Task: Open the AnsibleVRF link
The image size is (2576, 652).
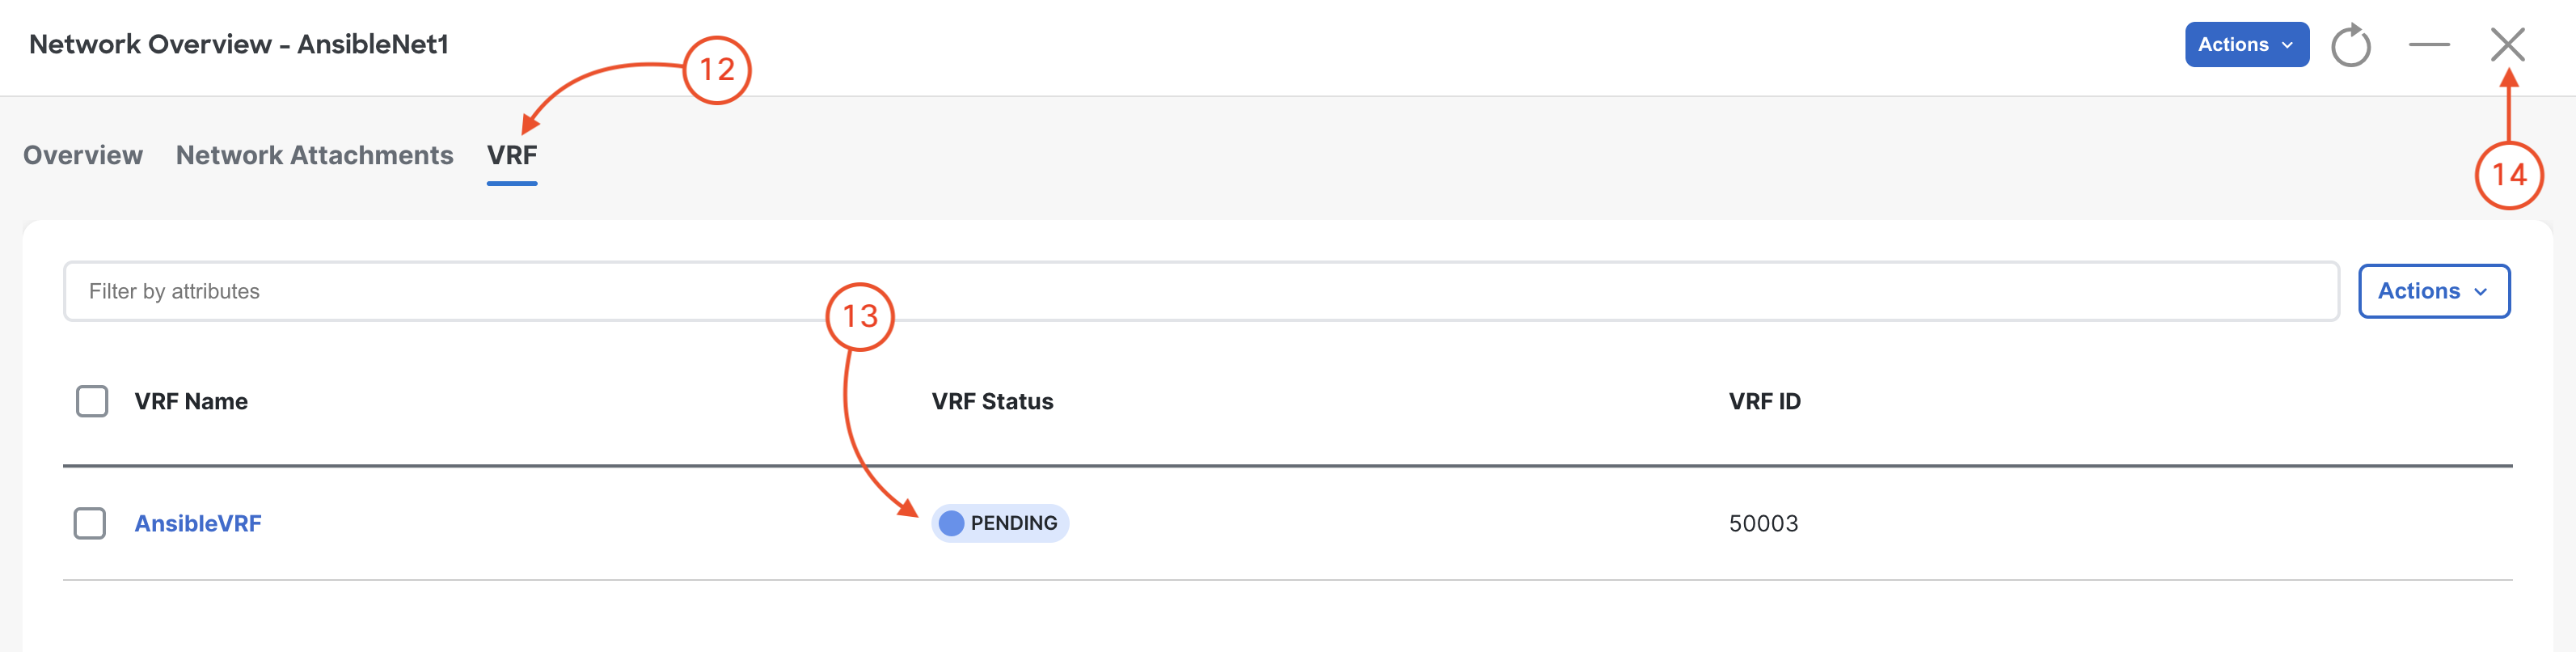Action: point(198,523)
